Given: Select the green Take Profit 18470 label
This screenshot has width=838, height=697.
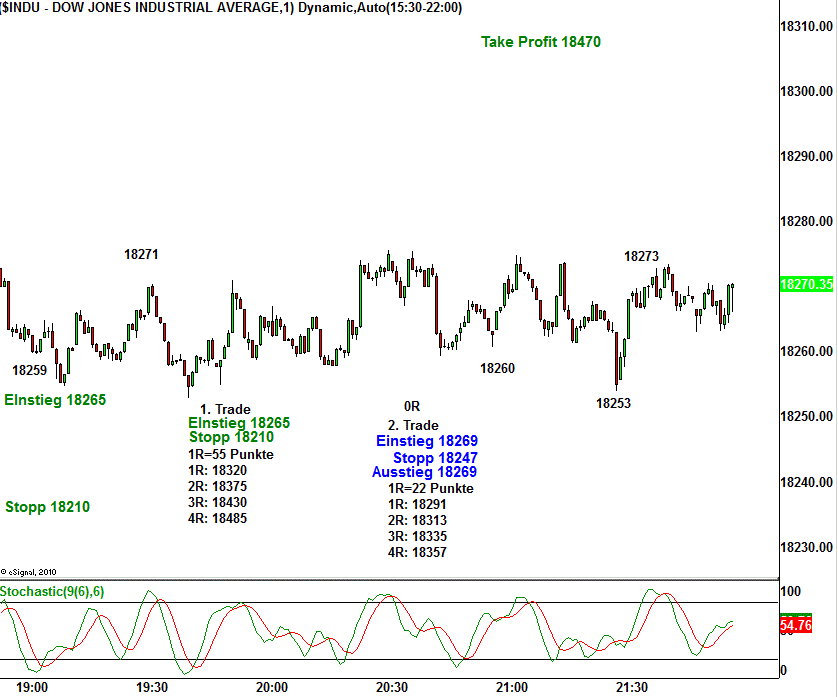Looking at the screenshot, I should [541, 42].
